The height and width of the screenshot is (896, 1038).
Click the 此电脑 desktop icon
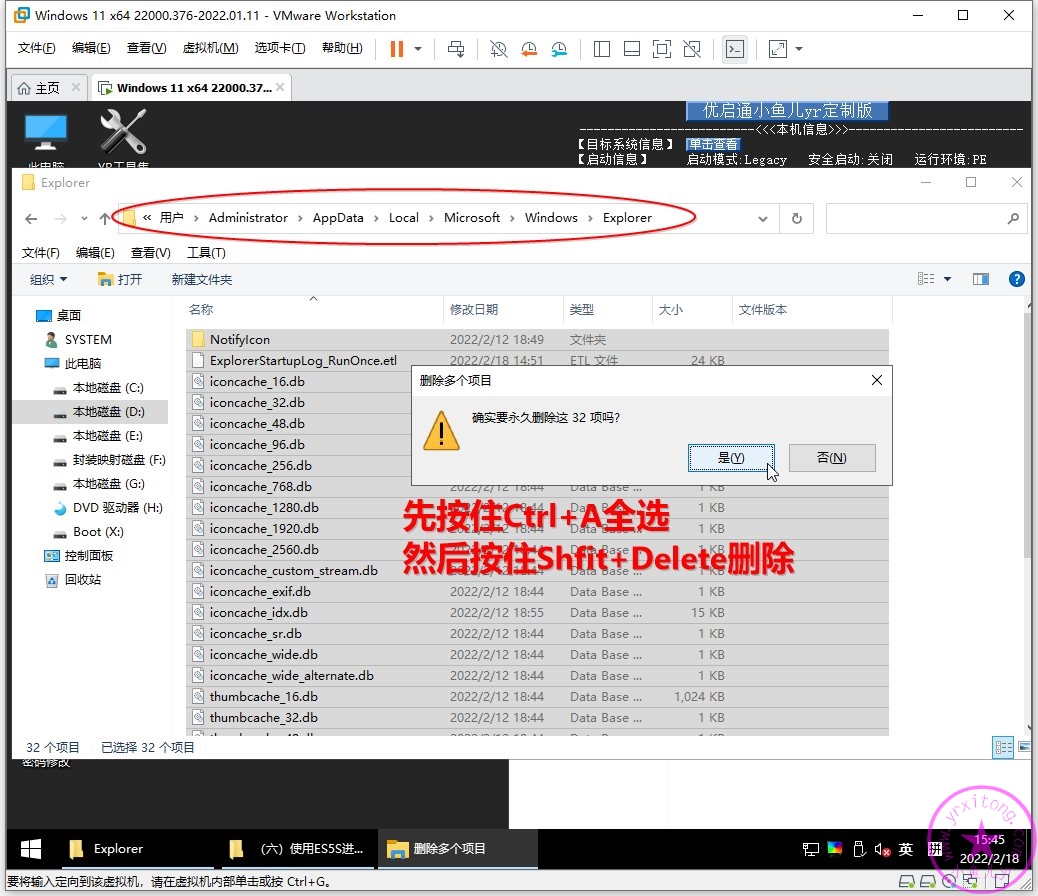(46, 140)
